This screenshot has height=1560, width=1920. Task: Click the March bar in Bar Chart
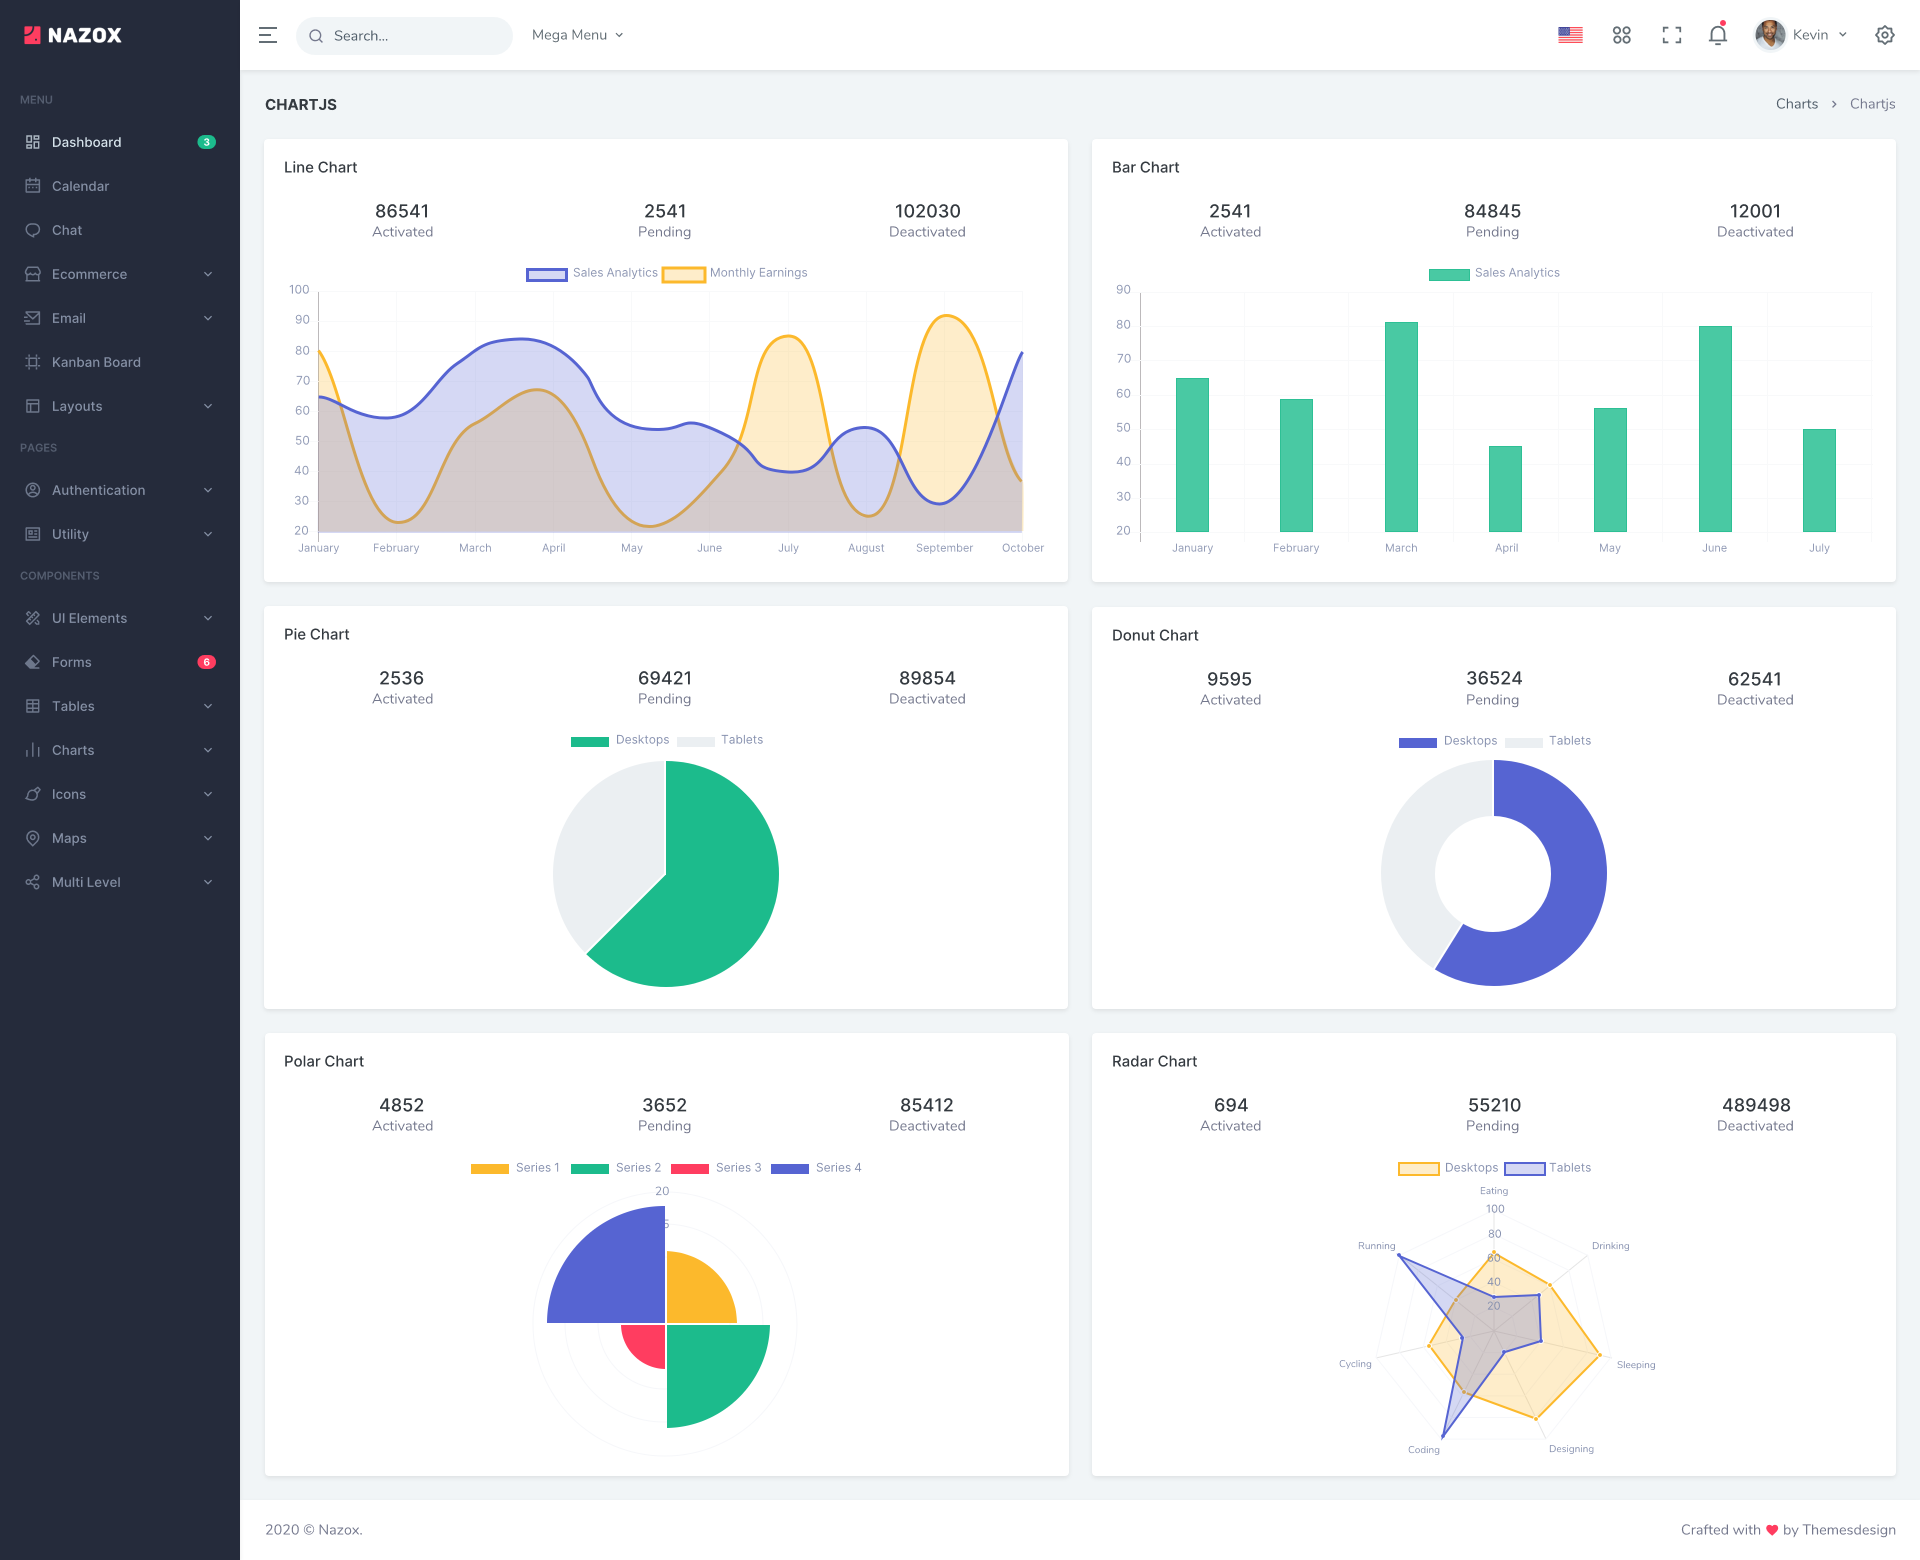point(1401,426)
